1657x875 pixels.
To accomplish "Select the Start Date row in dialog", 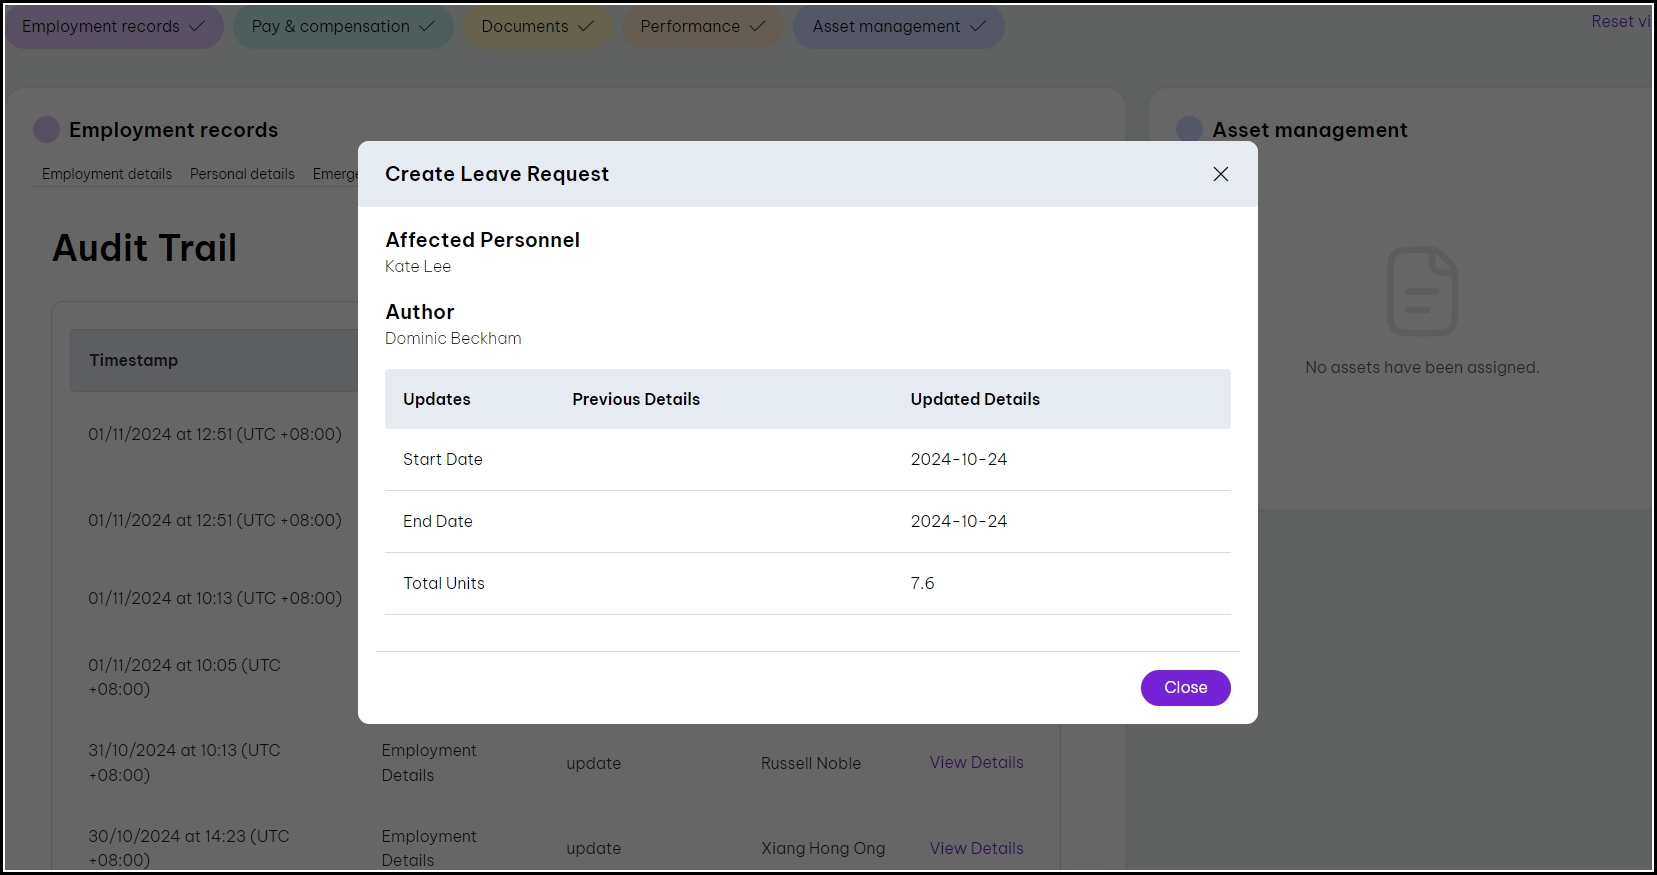I will [x=806, y=460].
